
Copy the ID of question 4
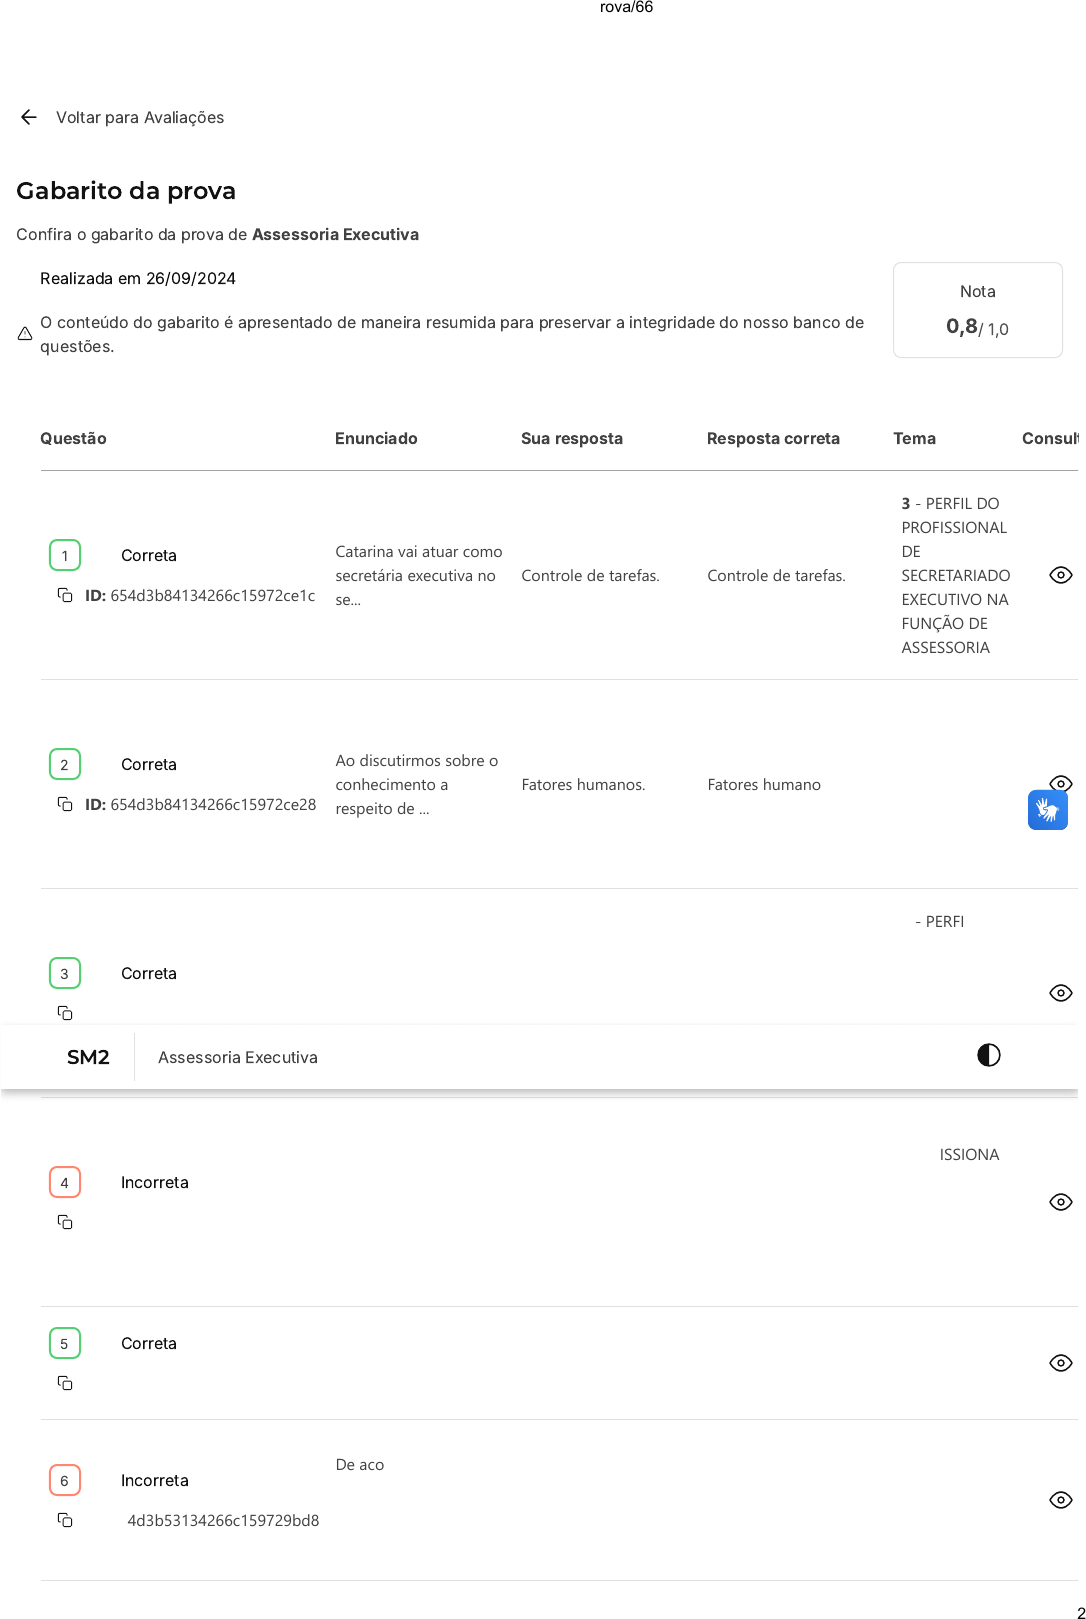point(65,1222)
